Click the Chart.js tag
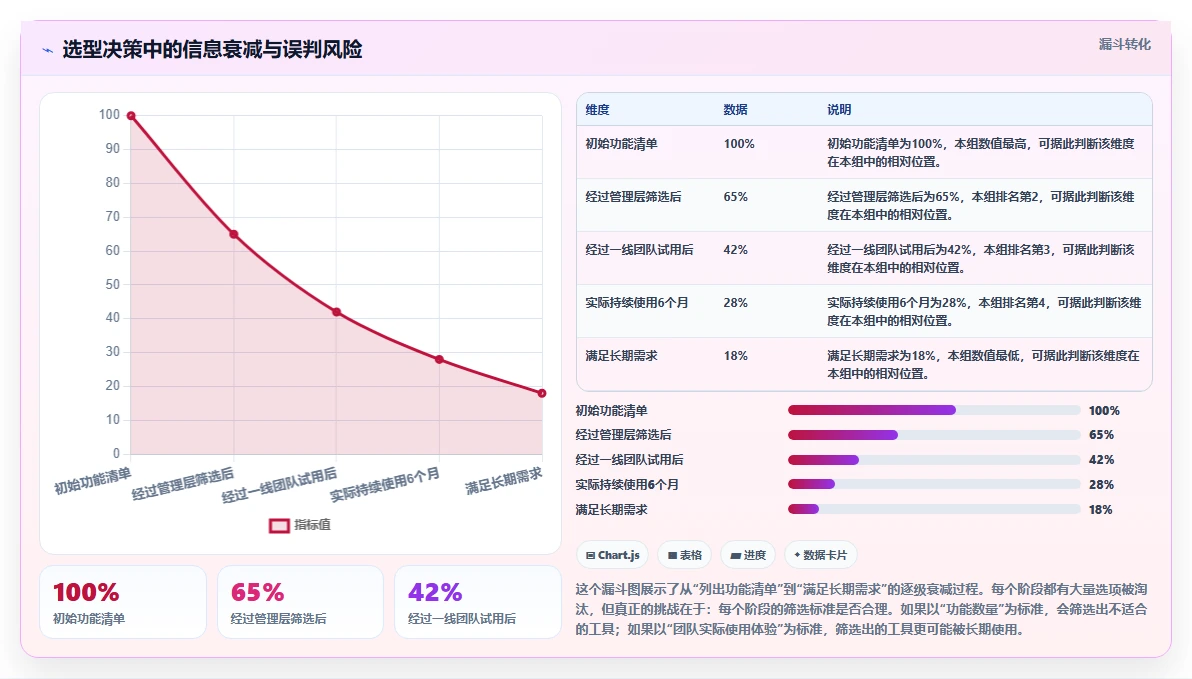This screenshot has height=679, width=1192. (x=612, y=555)
